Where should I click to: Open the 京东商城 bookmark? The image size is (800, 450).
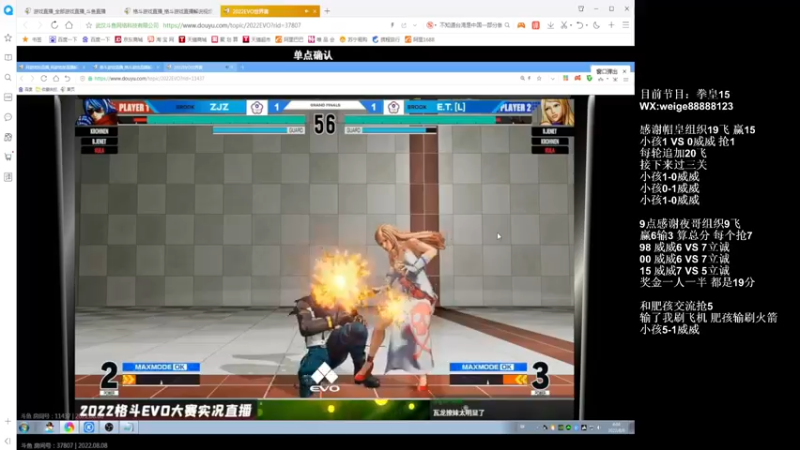coord(129,39)
